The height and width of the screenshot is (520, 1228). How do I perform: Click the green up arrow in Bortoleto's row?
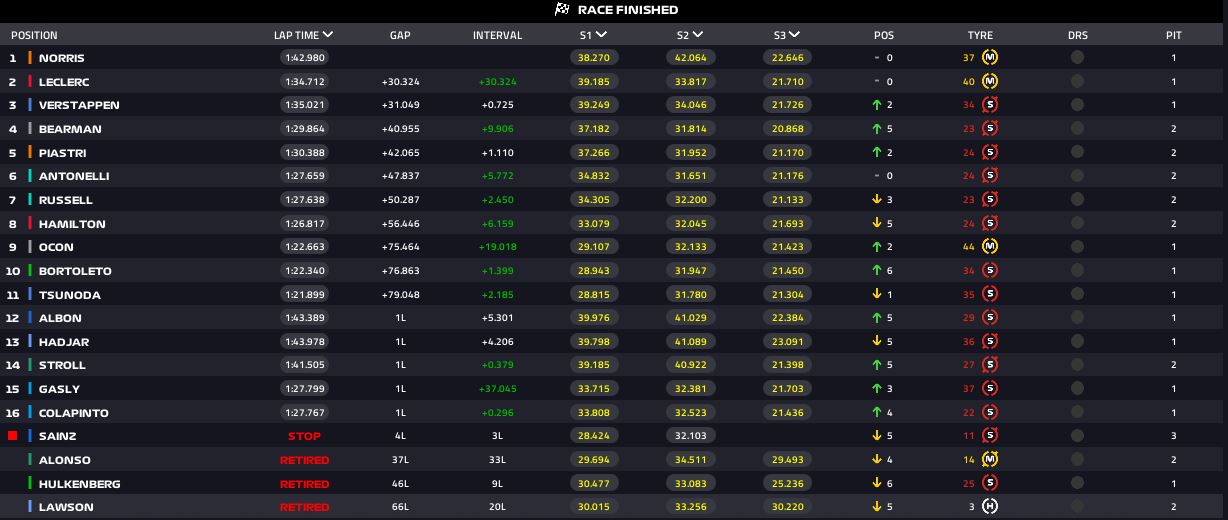pyautogui.click(x=876, y=271)
